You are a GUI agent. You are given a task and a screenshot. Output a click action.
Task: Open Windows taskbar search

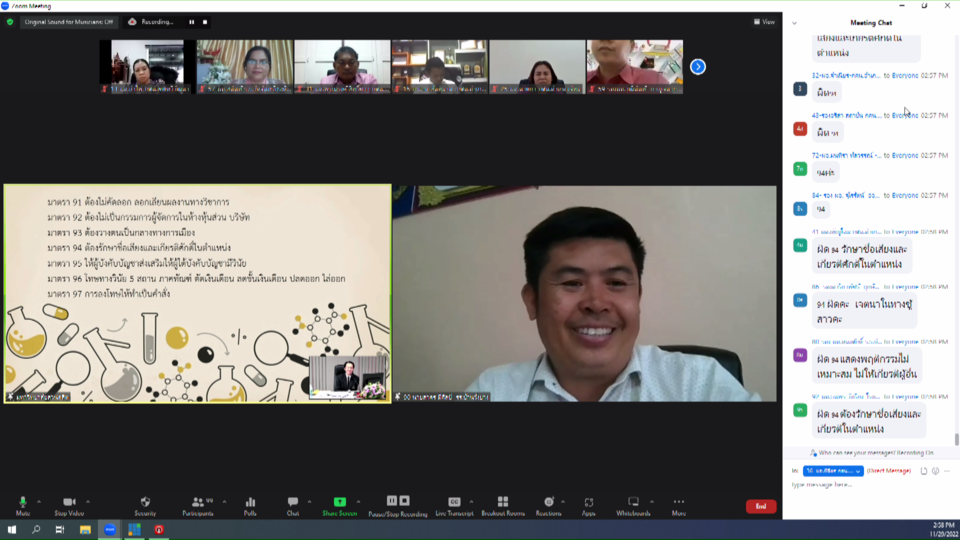click(36, 530)
